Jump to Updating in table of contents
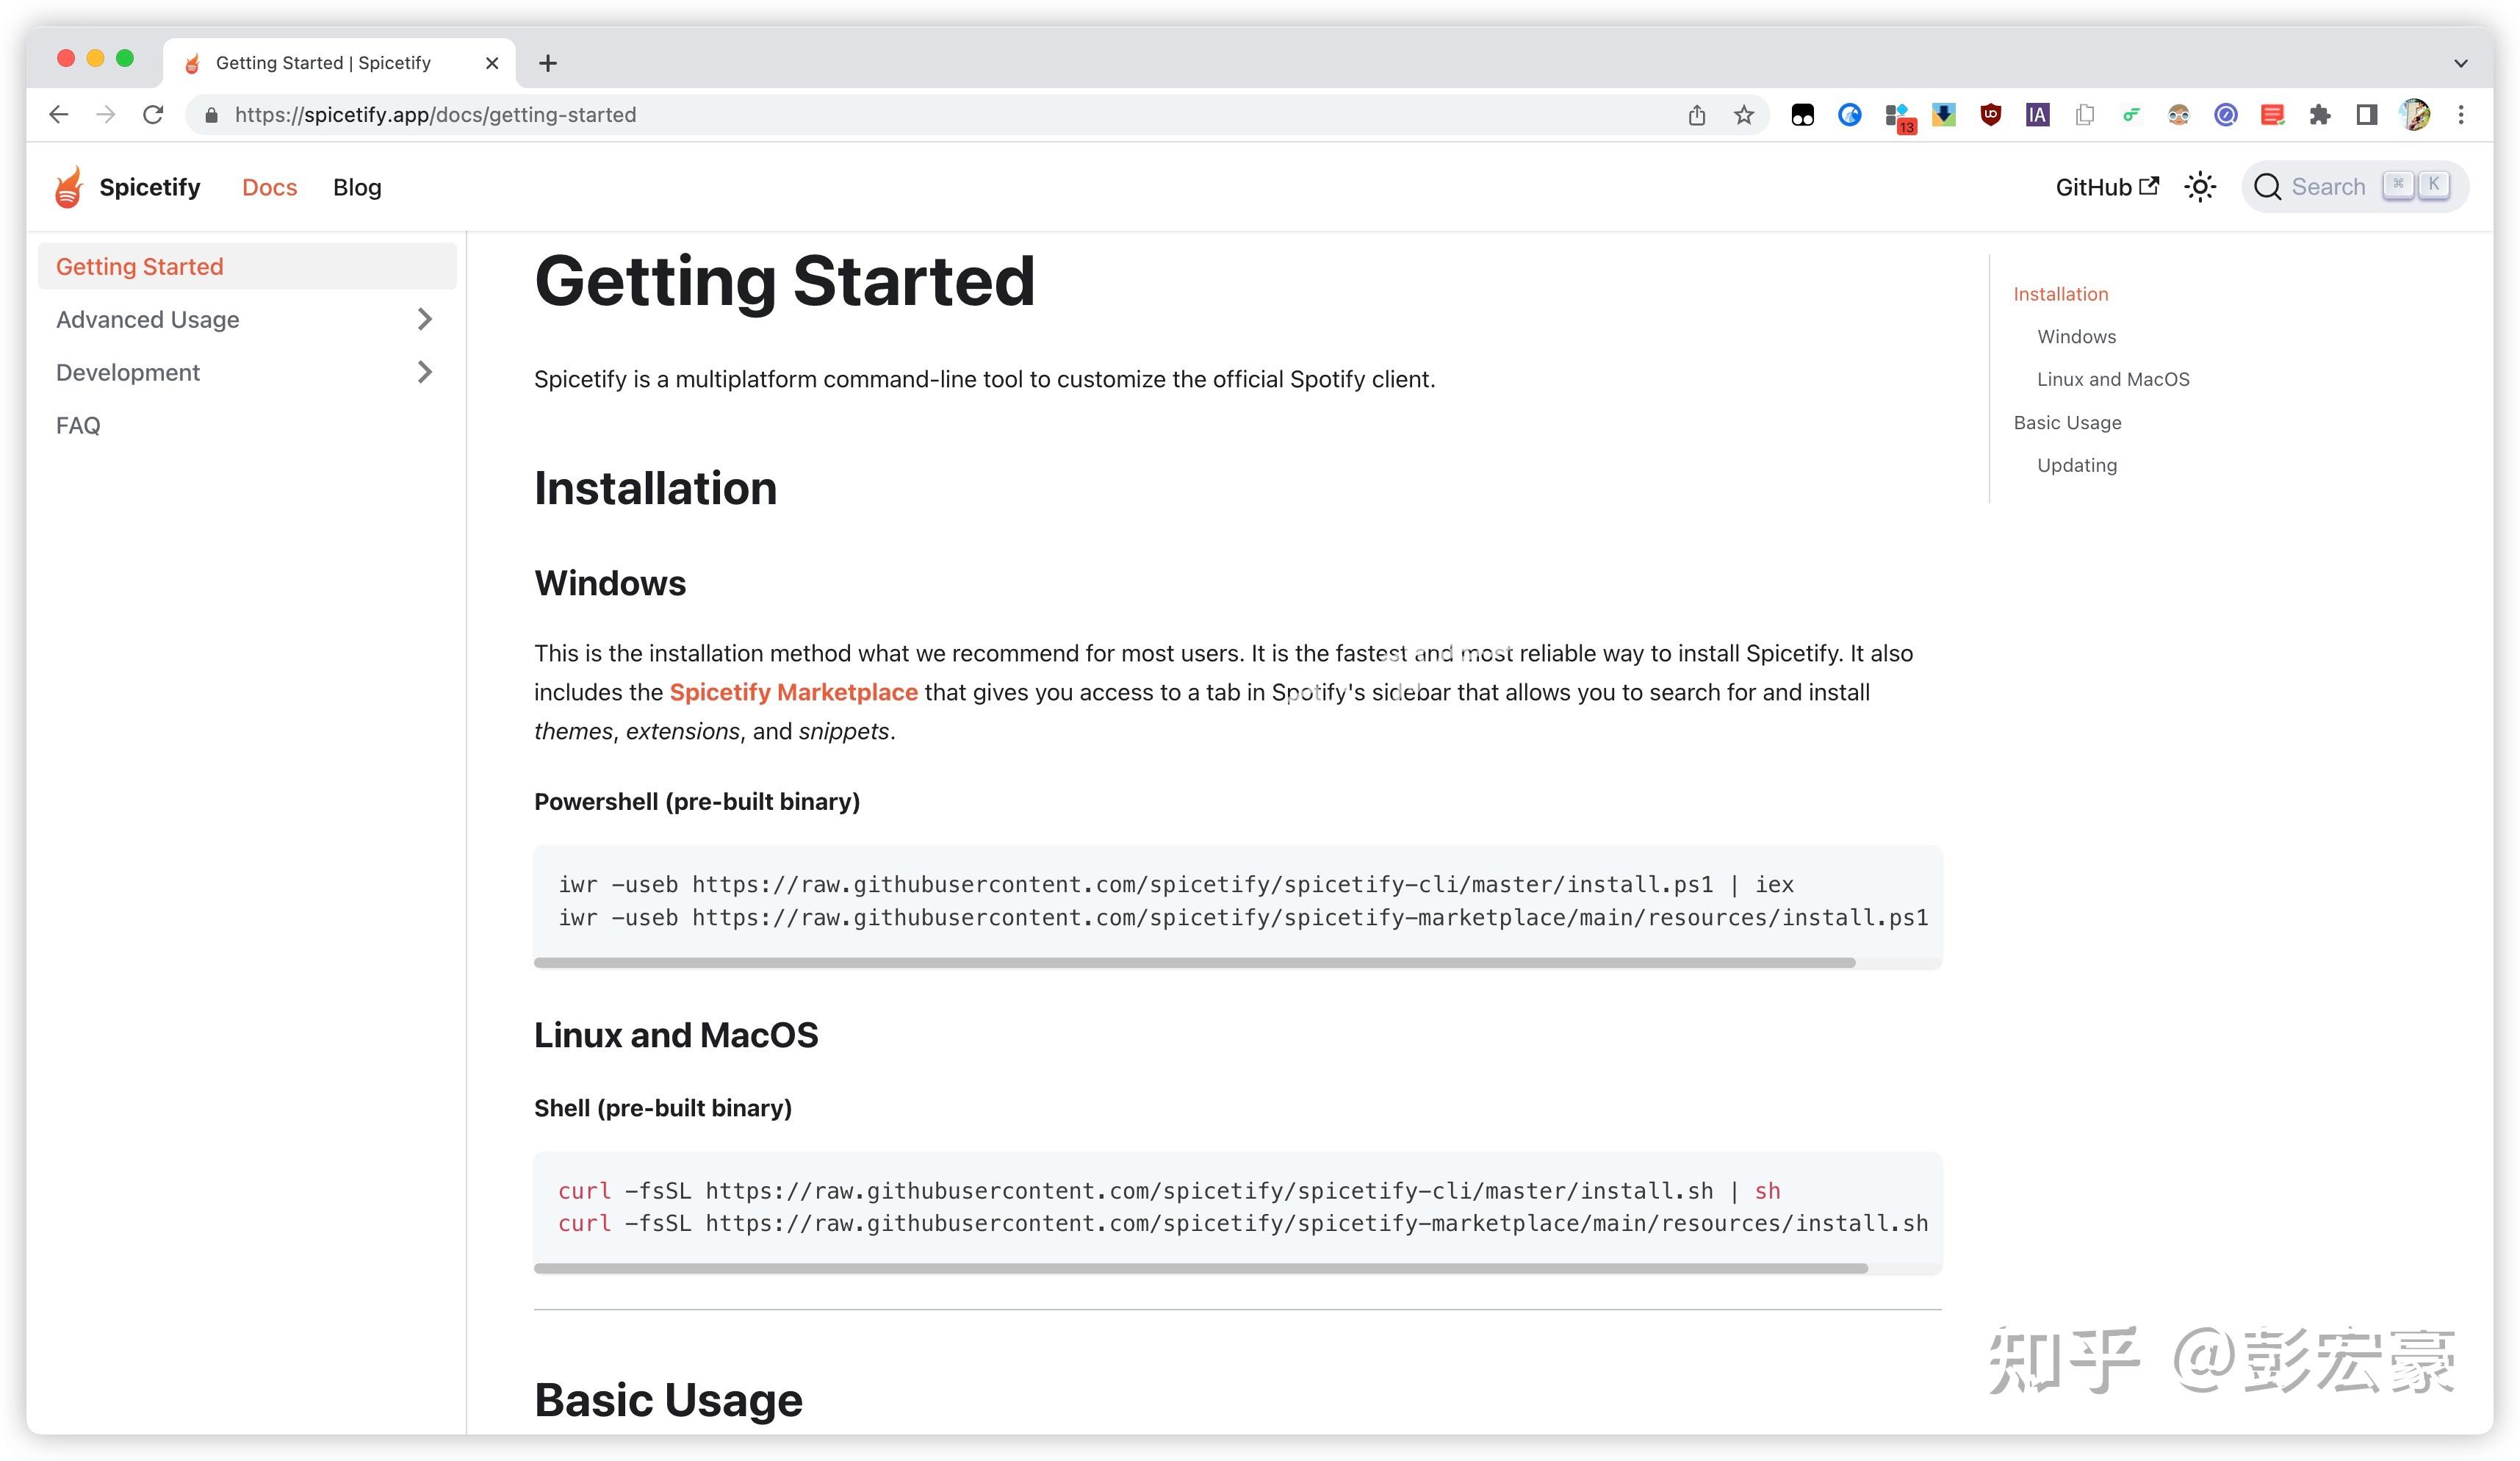This screenshot has height=1461, width=2520. click(2077, 466)
